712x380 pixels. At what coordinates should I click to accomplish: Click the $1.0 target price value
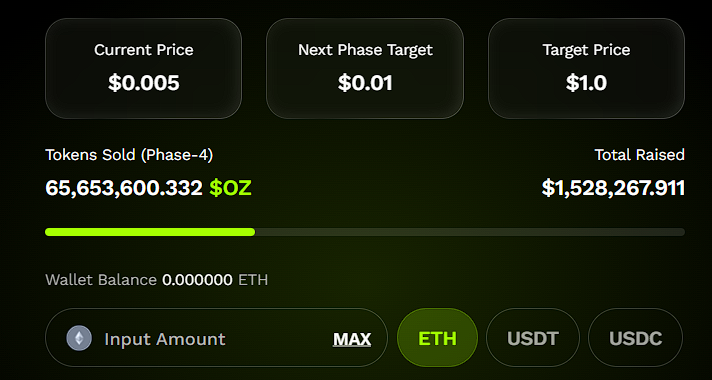tap(586, 83)
